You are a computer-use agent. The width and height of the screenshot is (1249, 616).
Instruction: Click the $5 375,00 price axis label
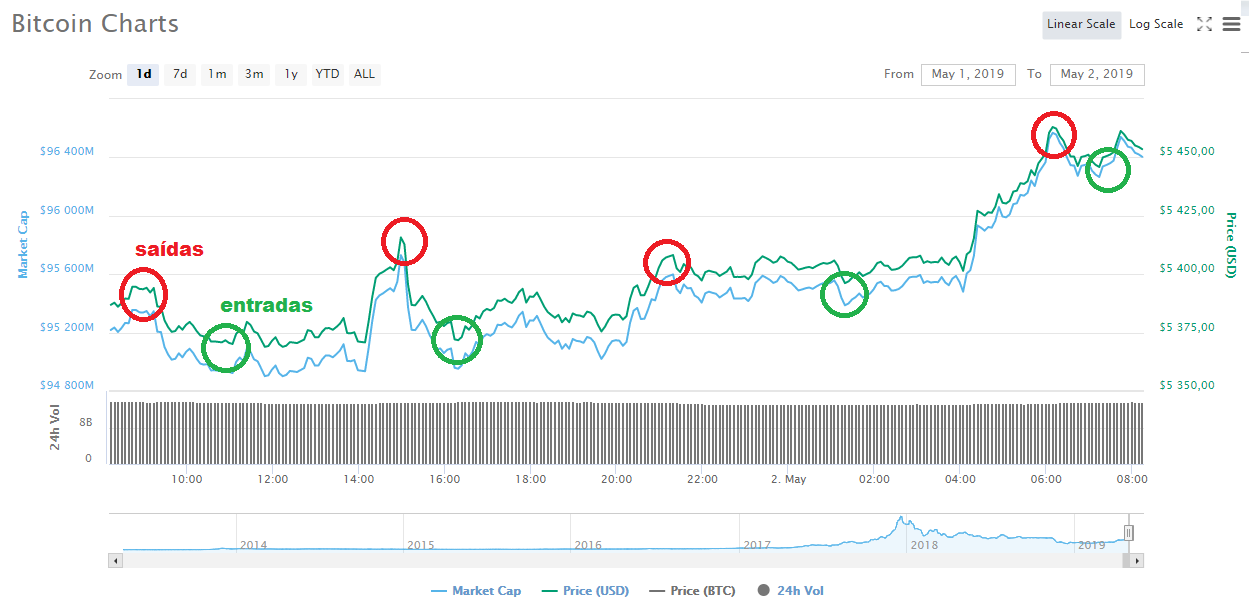1187,328
